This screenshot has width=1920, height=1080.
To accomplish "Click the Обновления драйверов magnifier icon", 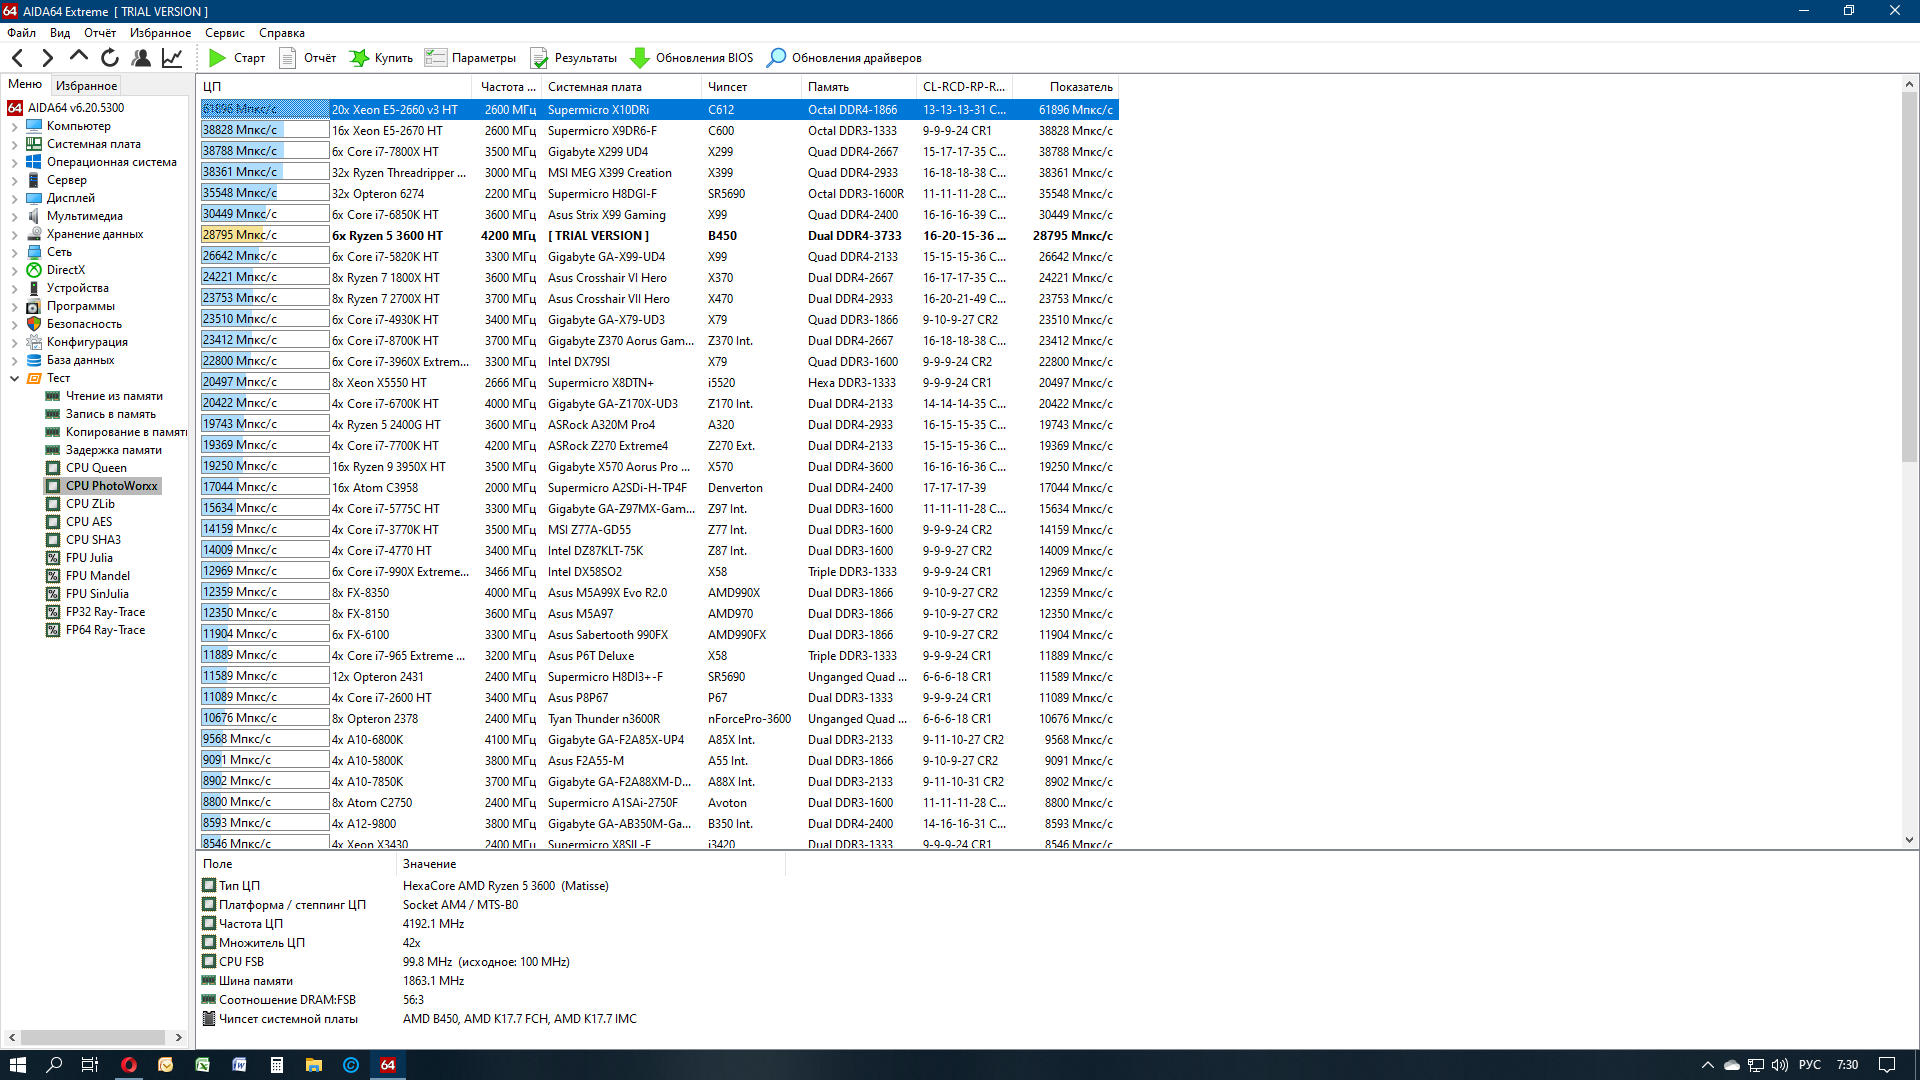I will tap(776, 58).
